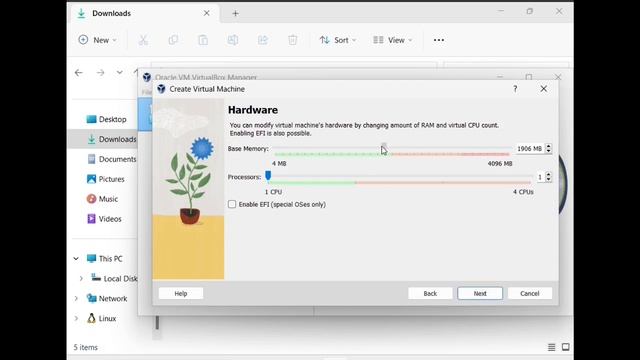Click the Cut icon in Explorer toolbar
Viewport: 640px width, 360px height.
click(143, 40)
